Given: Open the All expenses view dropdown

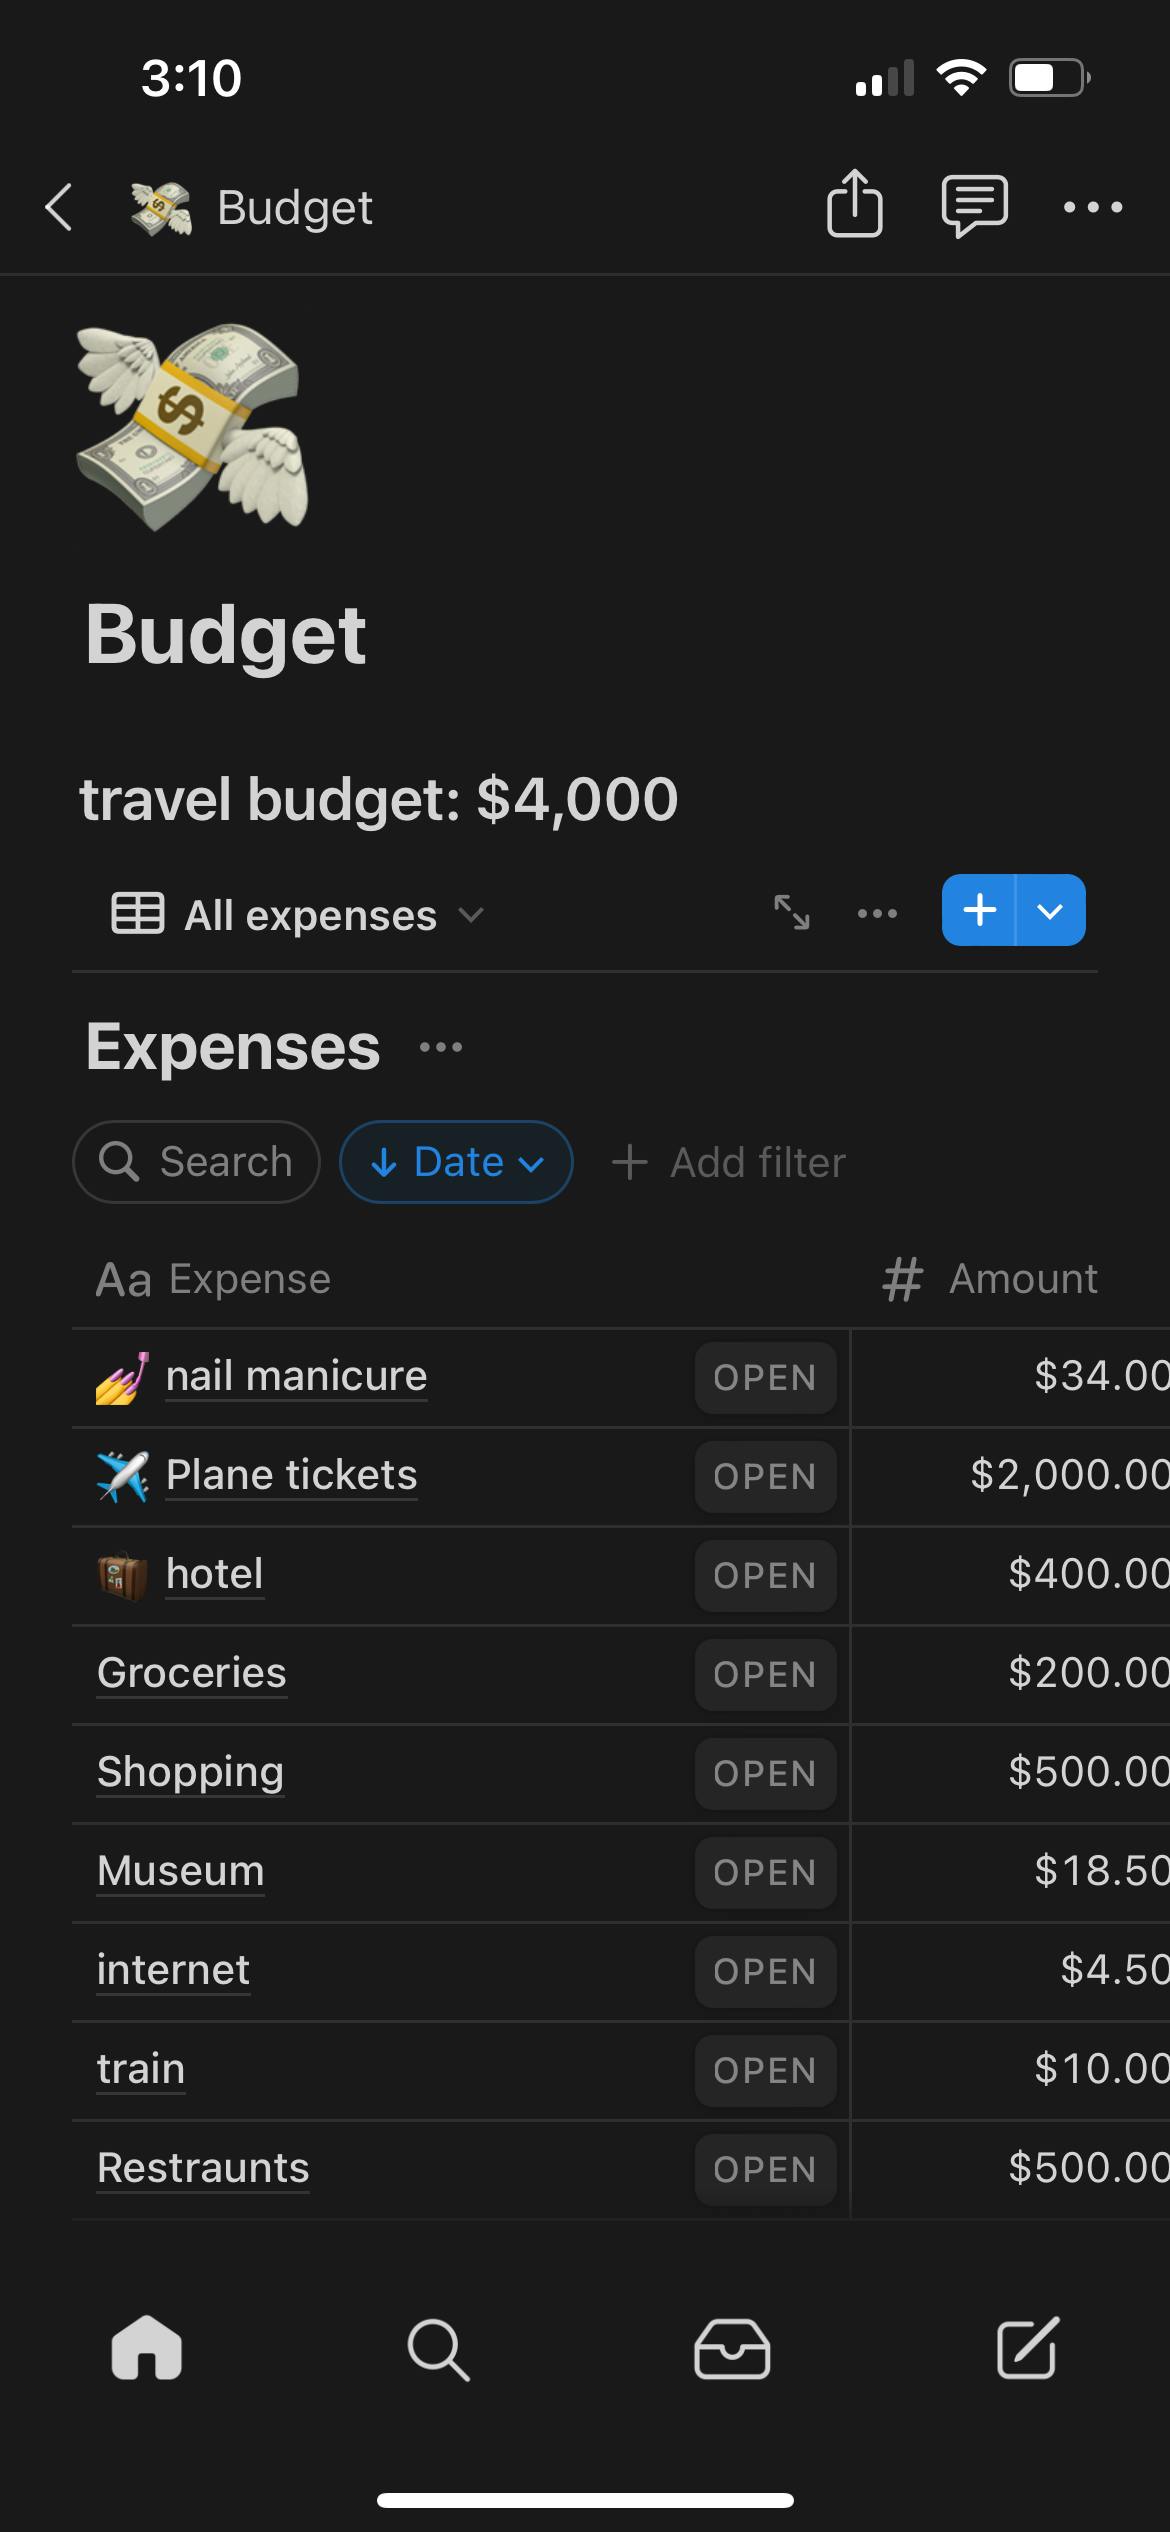Looking at the screenshot, I should click(x=298, y=915).
